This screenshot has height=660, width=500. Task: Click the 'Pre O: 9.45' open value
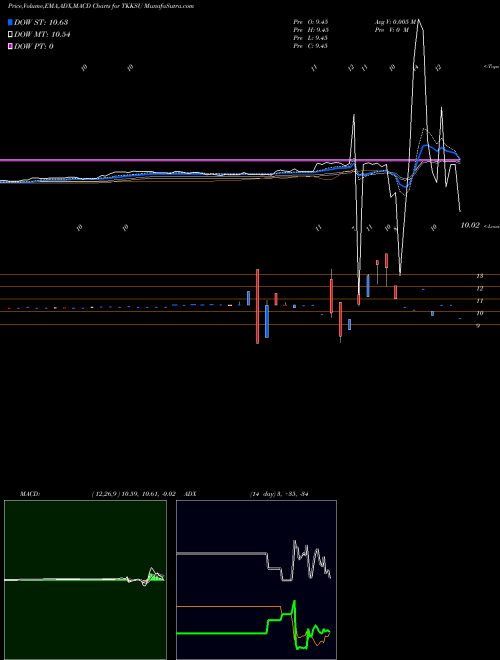311,21
